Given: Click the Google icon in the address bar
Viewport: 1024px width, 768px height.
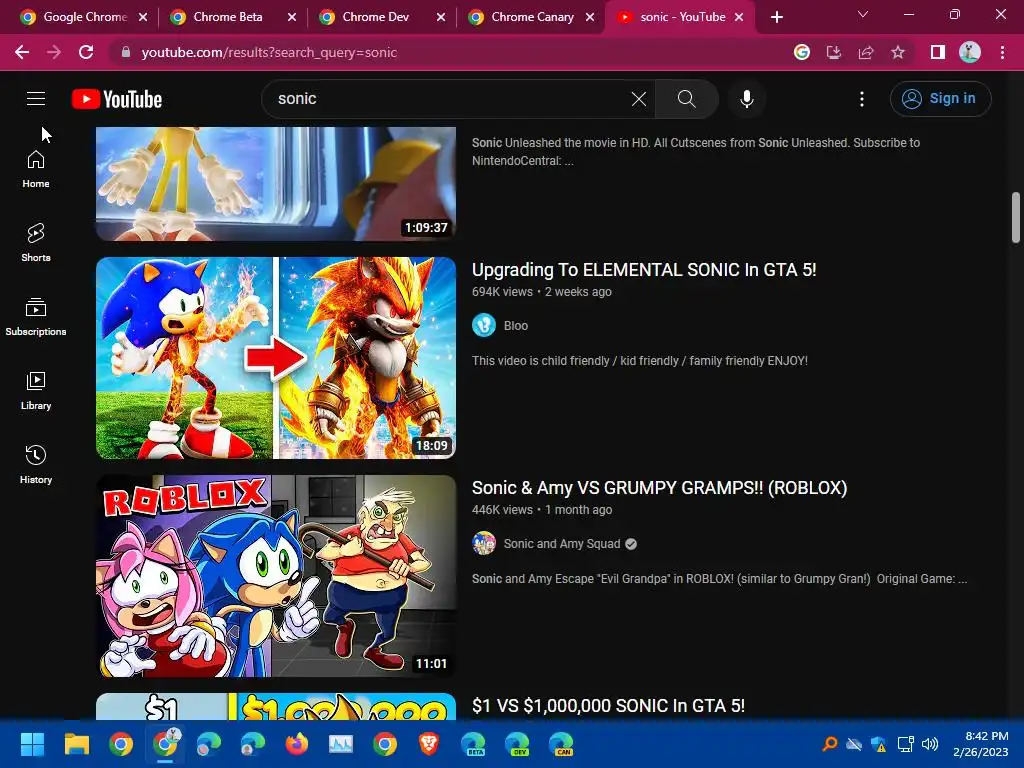Looking at the screenshot, I should [x=802, y=52].
